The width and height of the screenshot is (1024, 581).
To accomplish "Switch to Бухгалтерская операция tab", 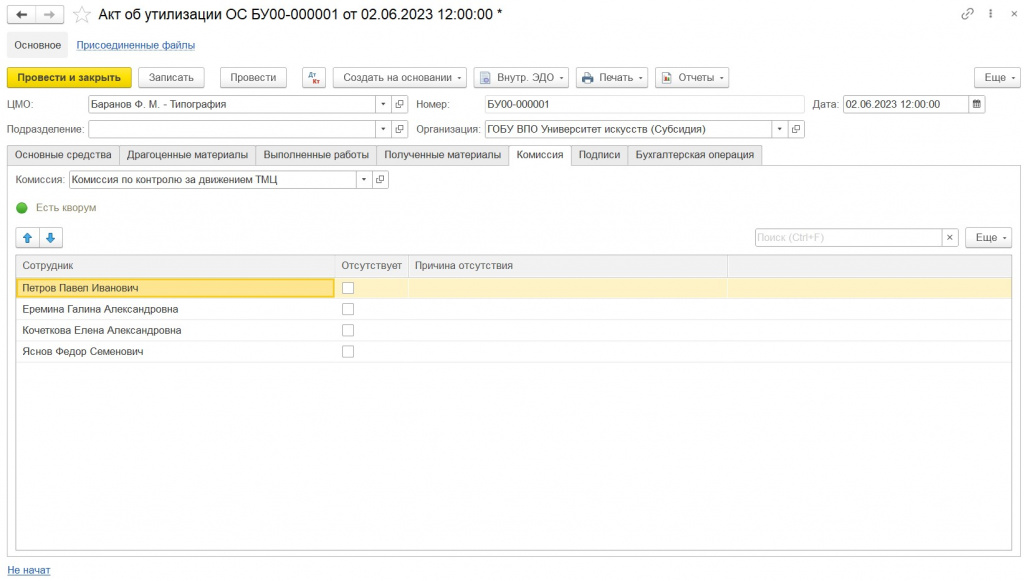I will coord(695,155).
